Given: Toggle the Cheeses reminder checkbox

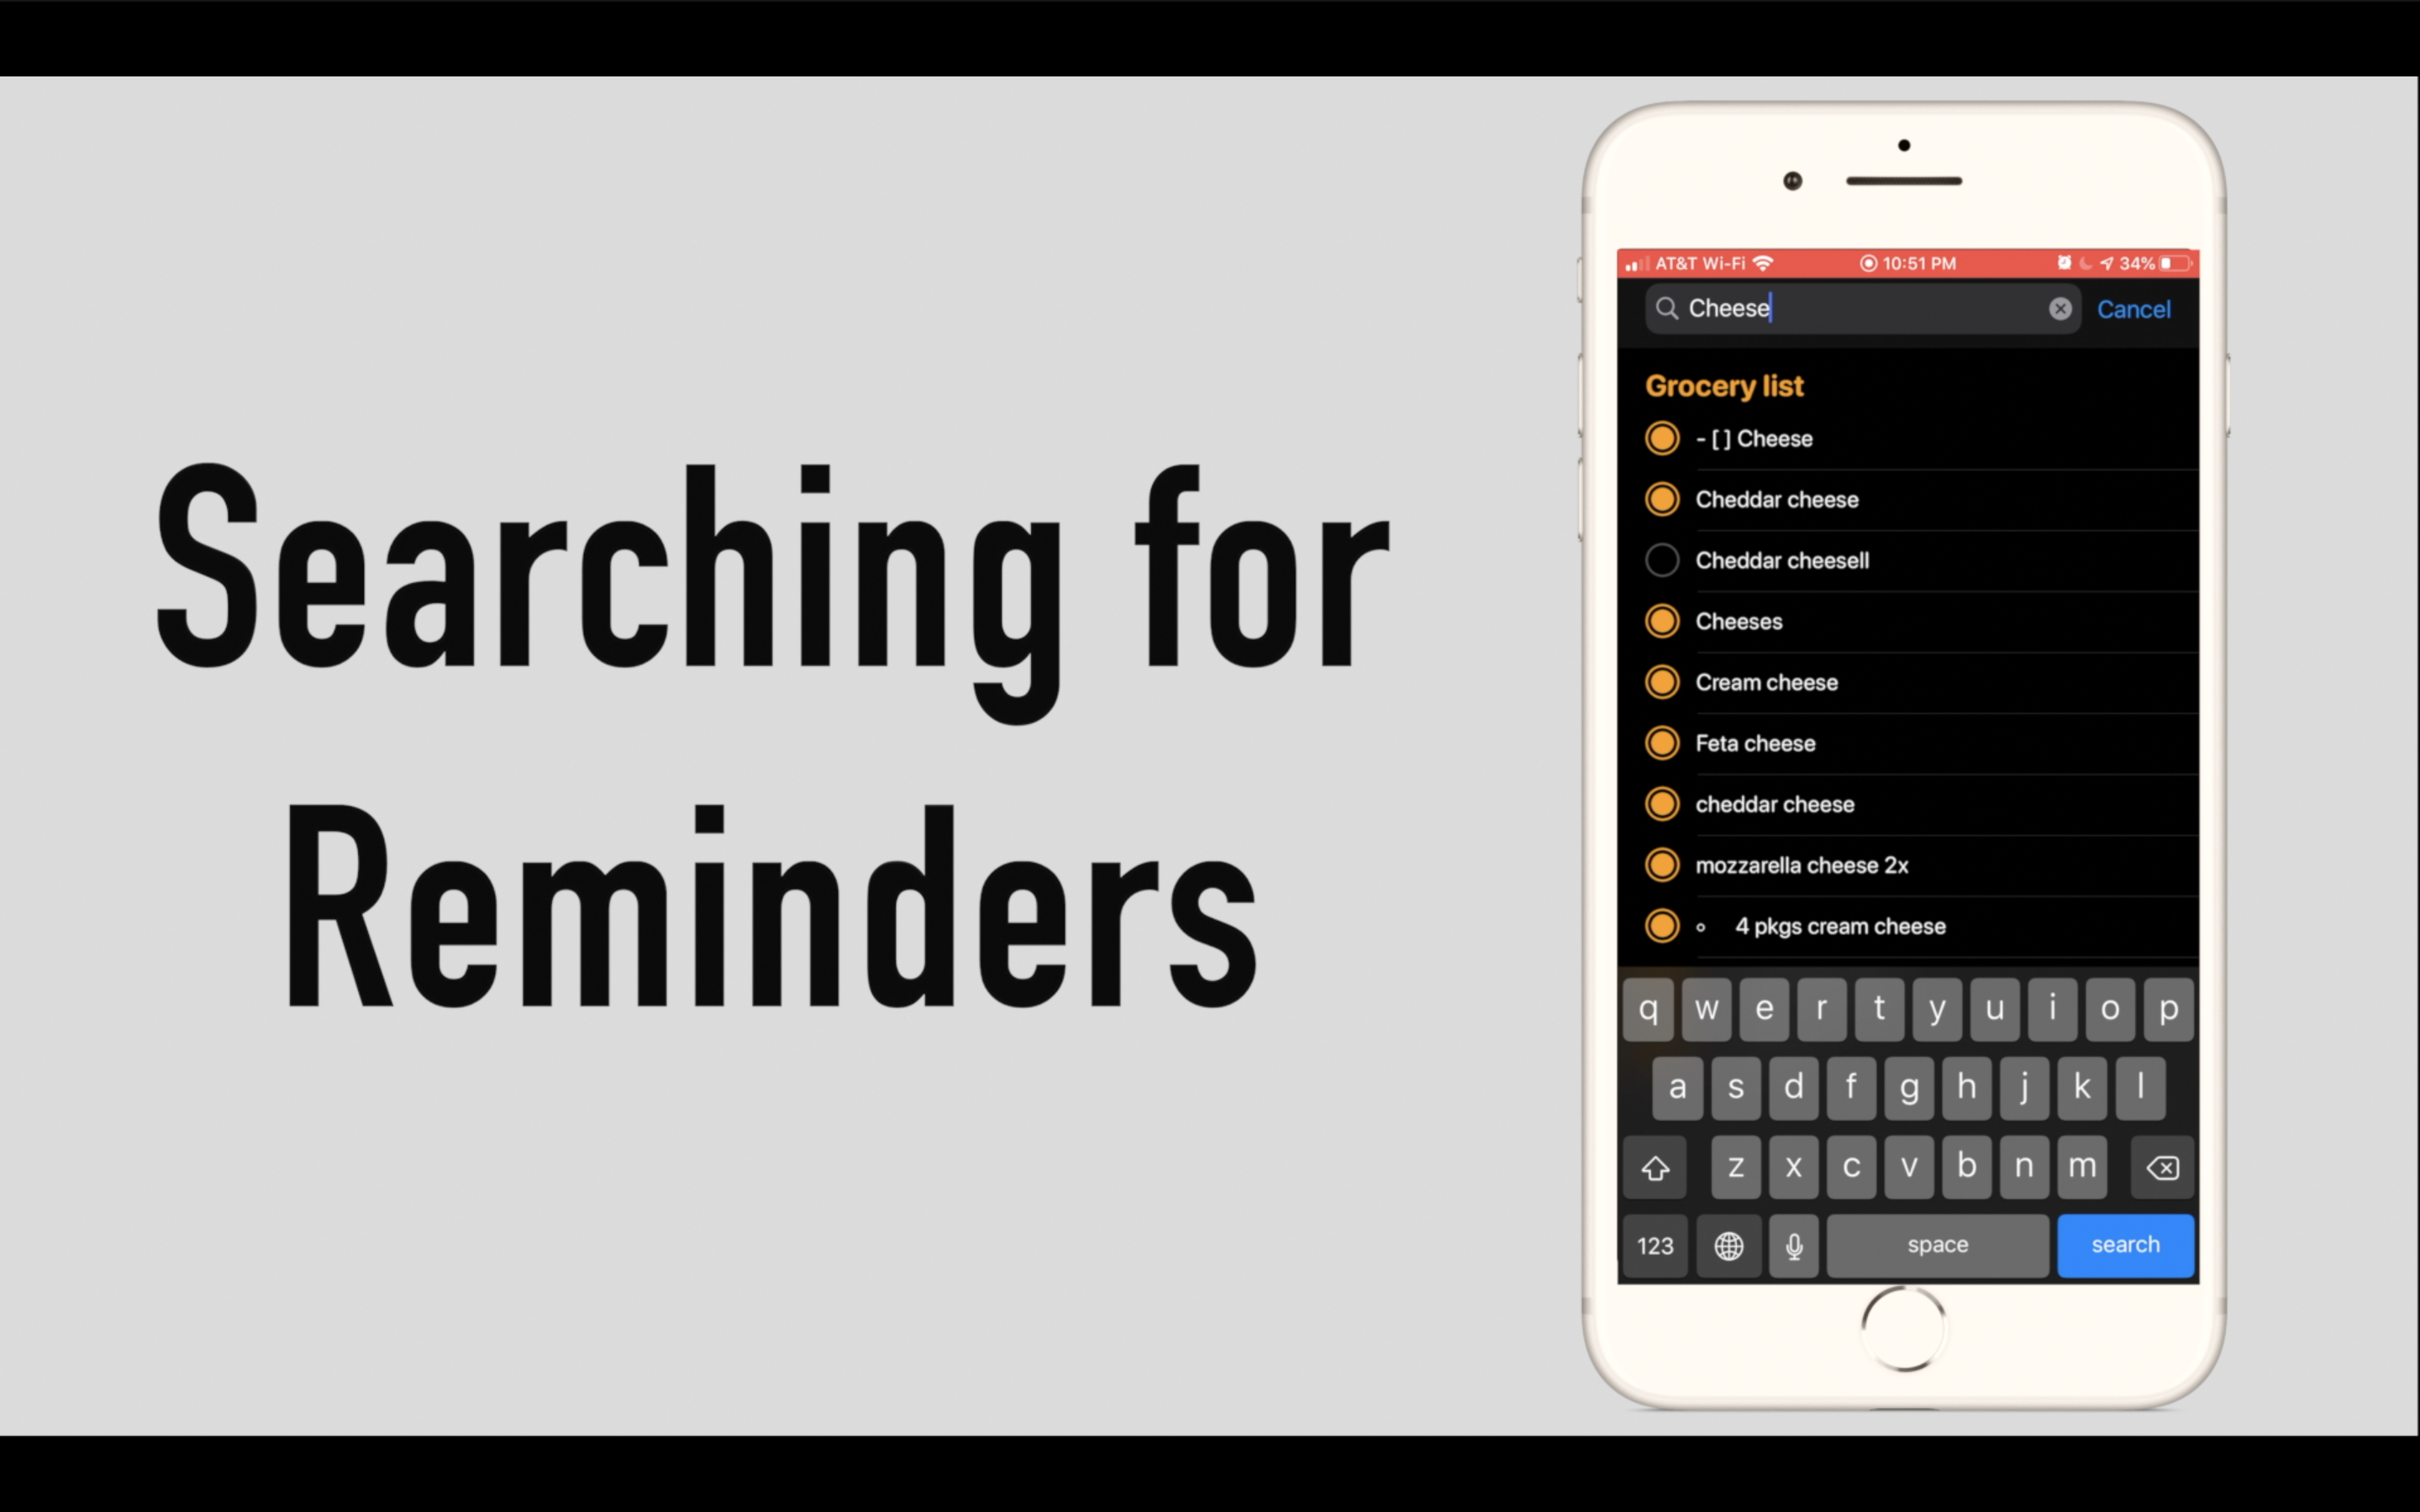Looking at the screenshot, I should pyautogui.click(x=1660, y=620).
